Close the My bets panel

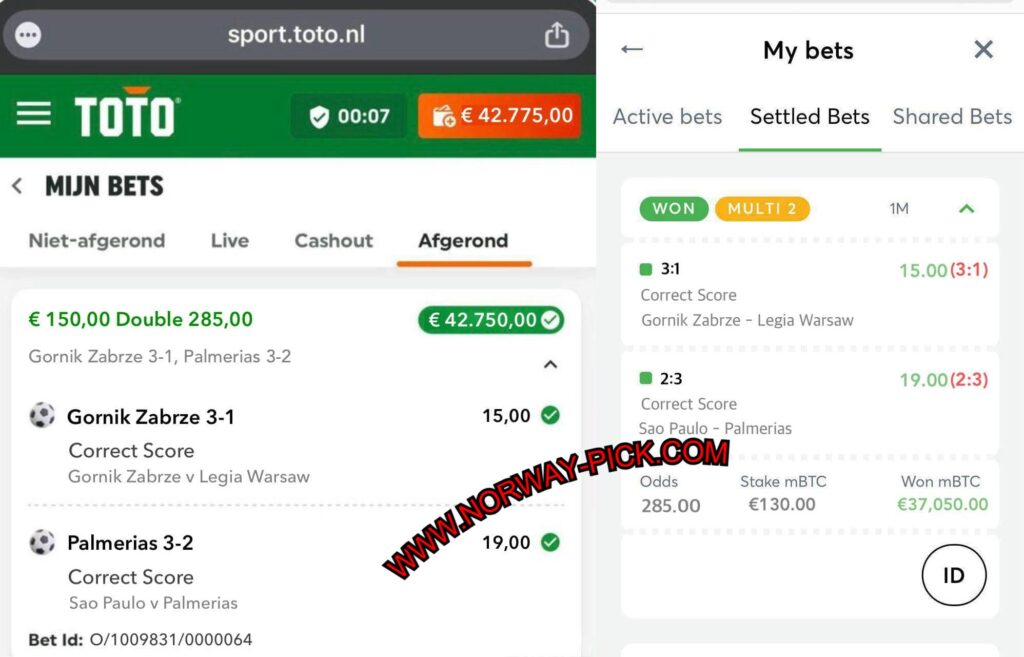coord(983,50)
